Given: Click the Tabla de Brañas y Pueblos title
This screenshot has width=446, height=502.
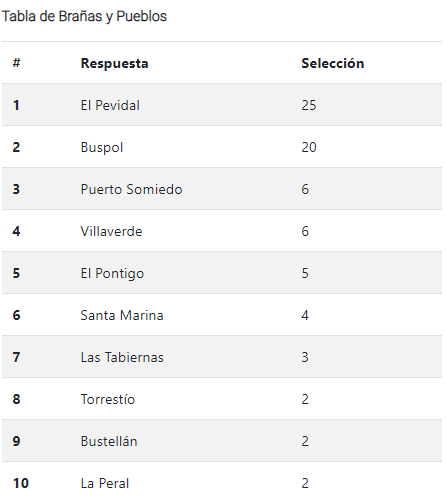Looking at the screenshot, I should click(84, 16).
